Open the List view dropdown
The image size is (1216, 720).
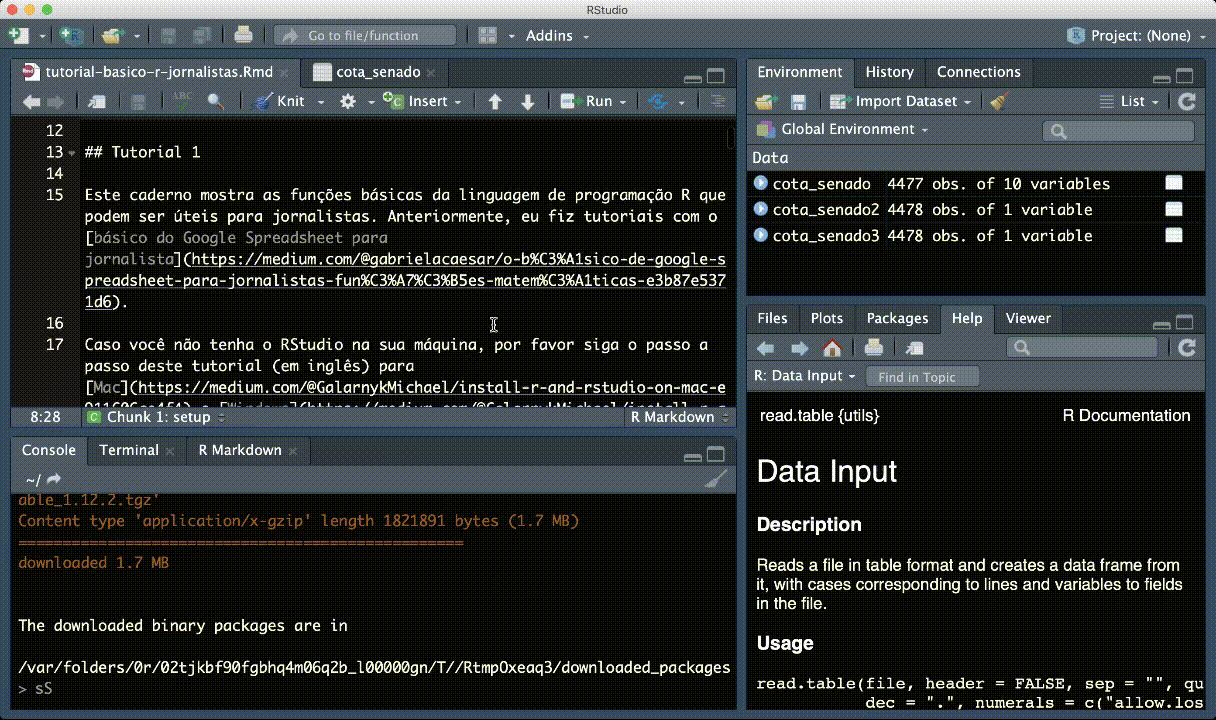coord(1129,101)
